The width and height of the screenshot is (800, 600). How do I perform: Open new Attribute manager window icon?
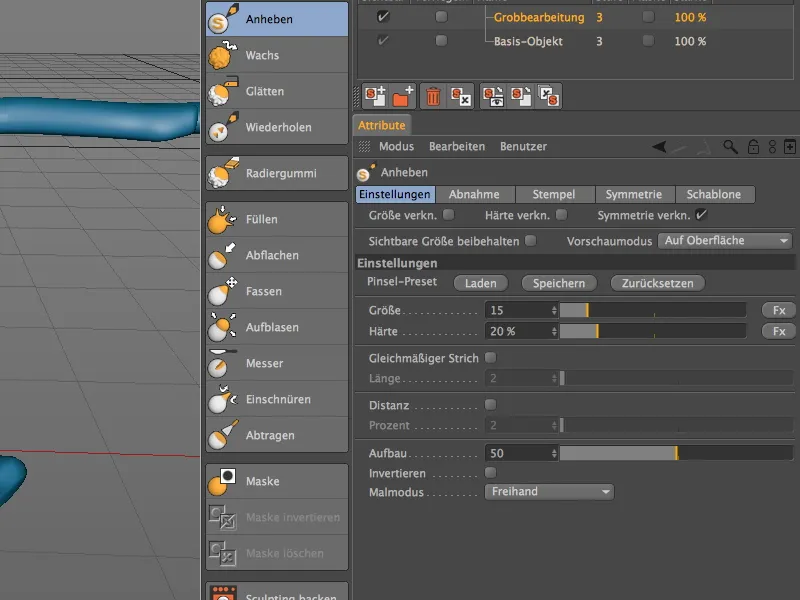[790, 147]
